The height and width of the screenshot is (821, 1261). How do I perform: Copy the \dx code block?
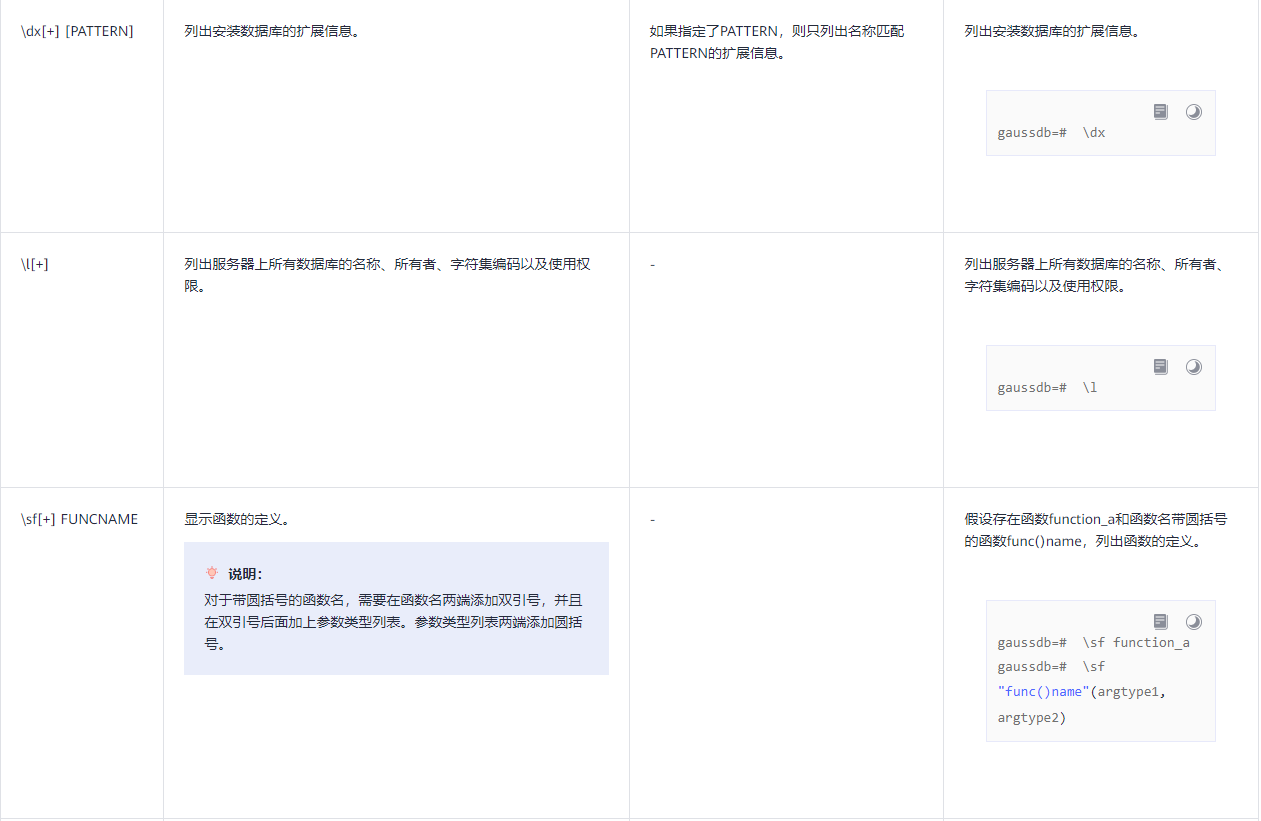[x=1160, y=112]
